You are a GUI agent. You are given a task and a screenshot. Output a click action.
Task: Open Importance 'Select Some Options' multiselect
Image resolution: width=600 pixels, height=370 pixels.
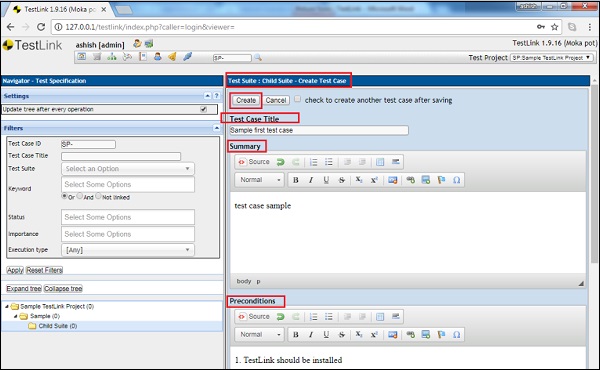pos(128,234)
